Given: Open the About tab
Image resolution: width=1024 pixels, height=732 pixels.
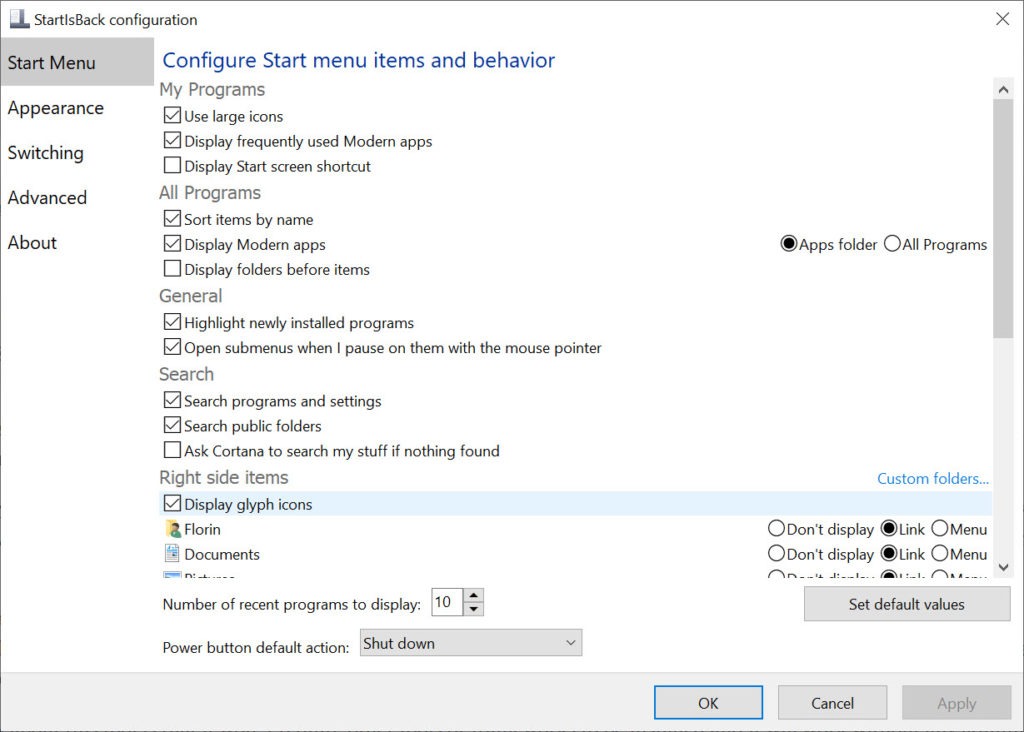Looking at the screenshot, I should 77,242.
